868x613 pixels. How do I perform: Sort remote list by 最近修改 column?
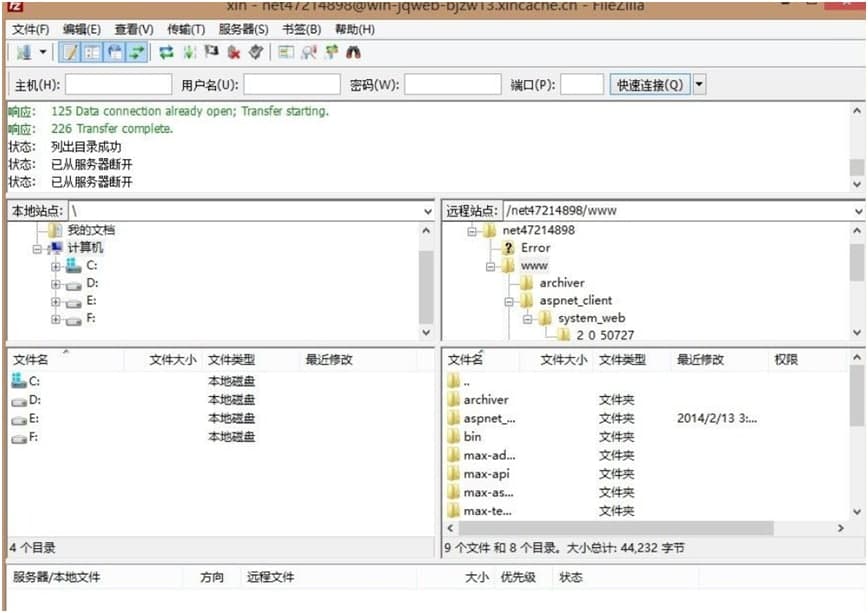(x=700, y=360)
